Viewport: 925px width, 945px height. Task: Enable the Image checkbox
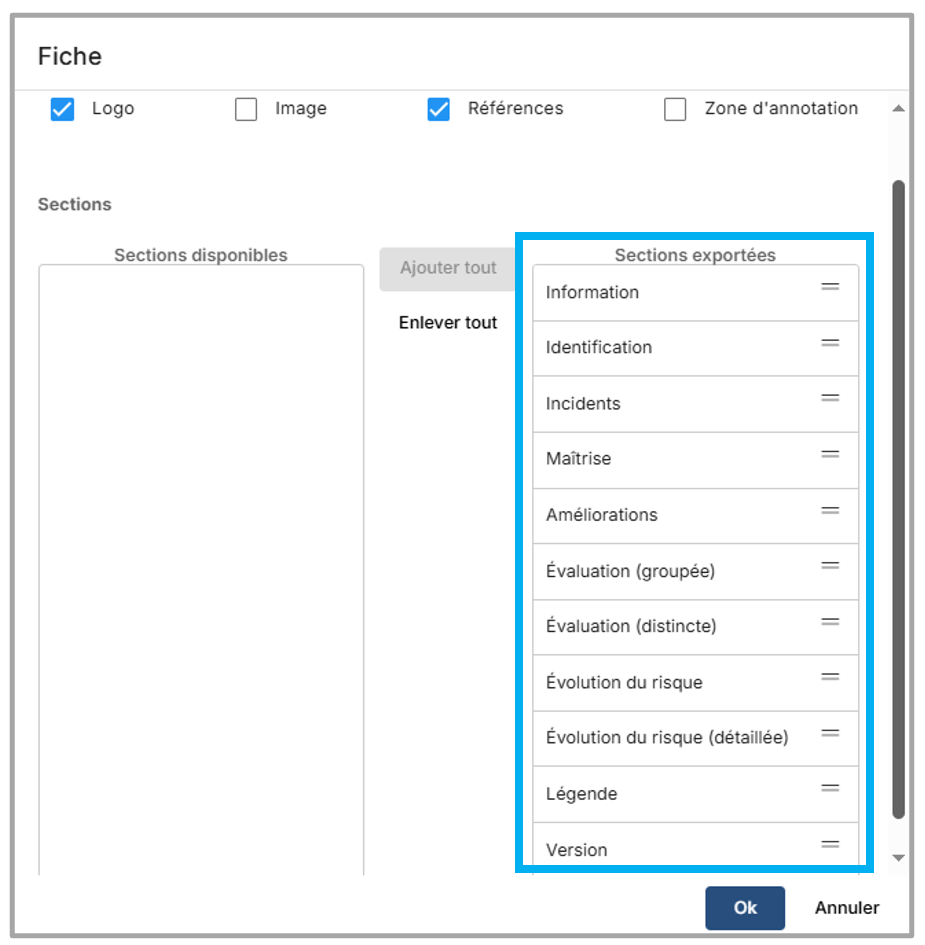pos(246,109)
